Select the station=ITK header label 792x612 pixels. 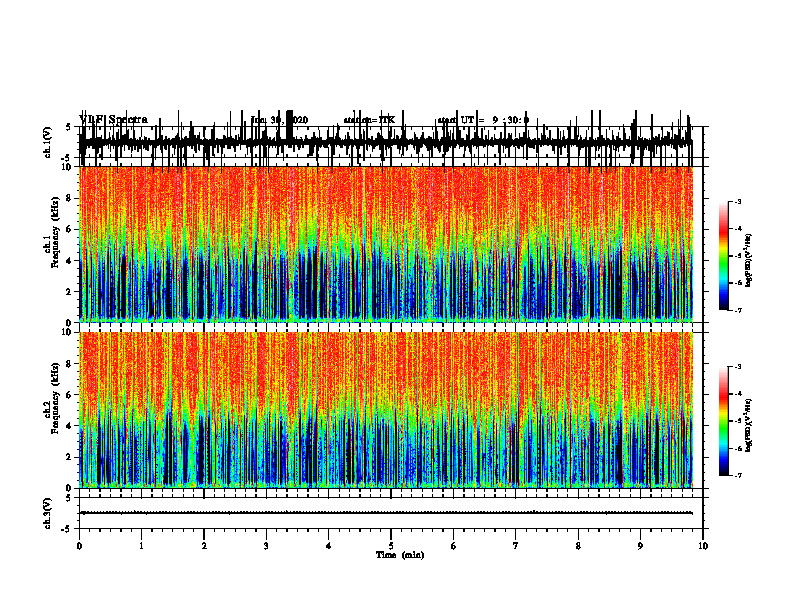(369, 120)
